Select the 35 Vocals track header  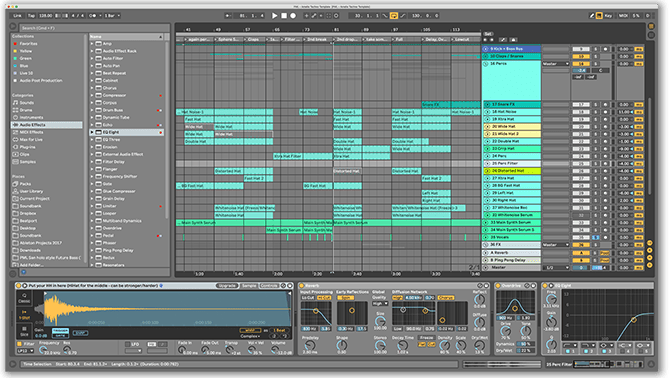(x=511, y=237)
